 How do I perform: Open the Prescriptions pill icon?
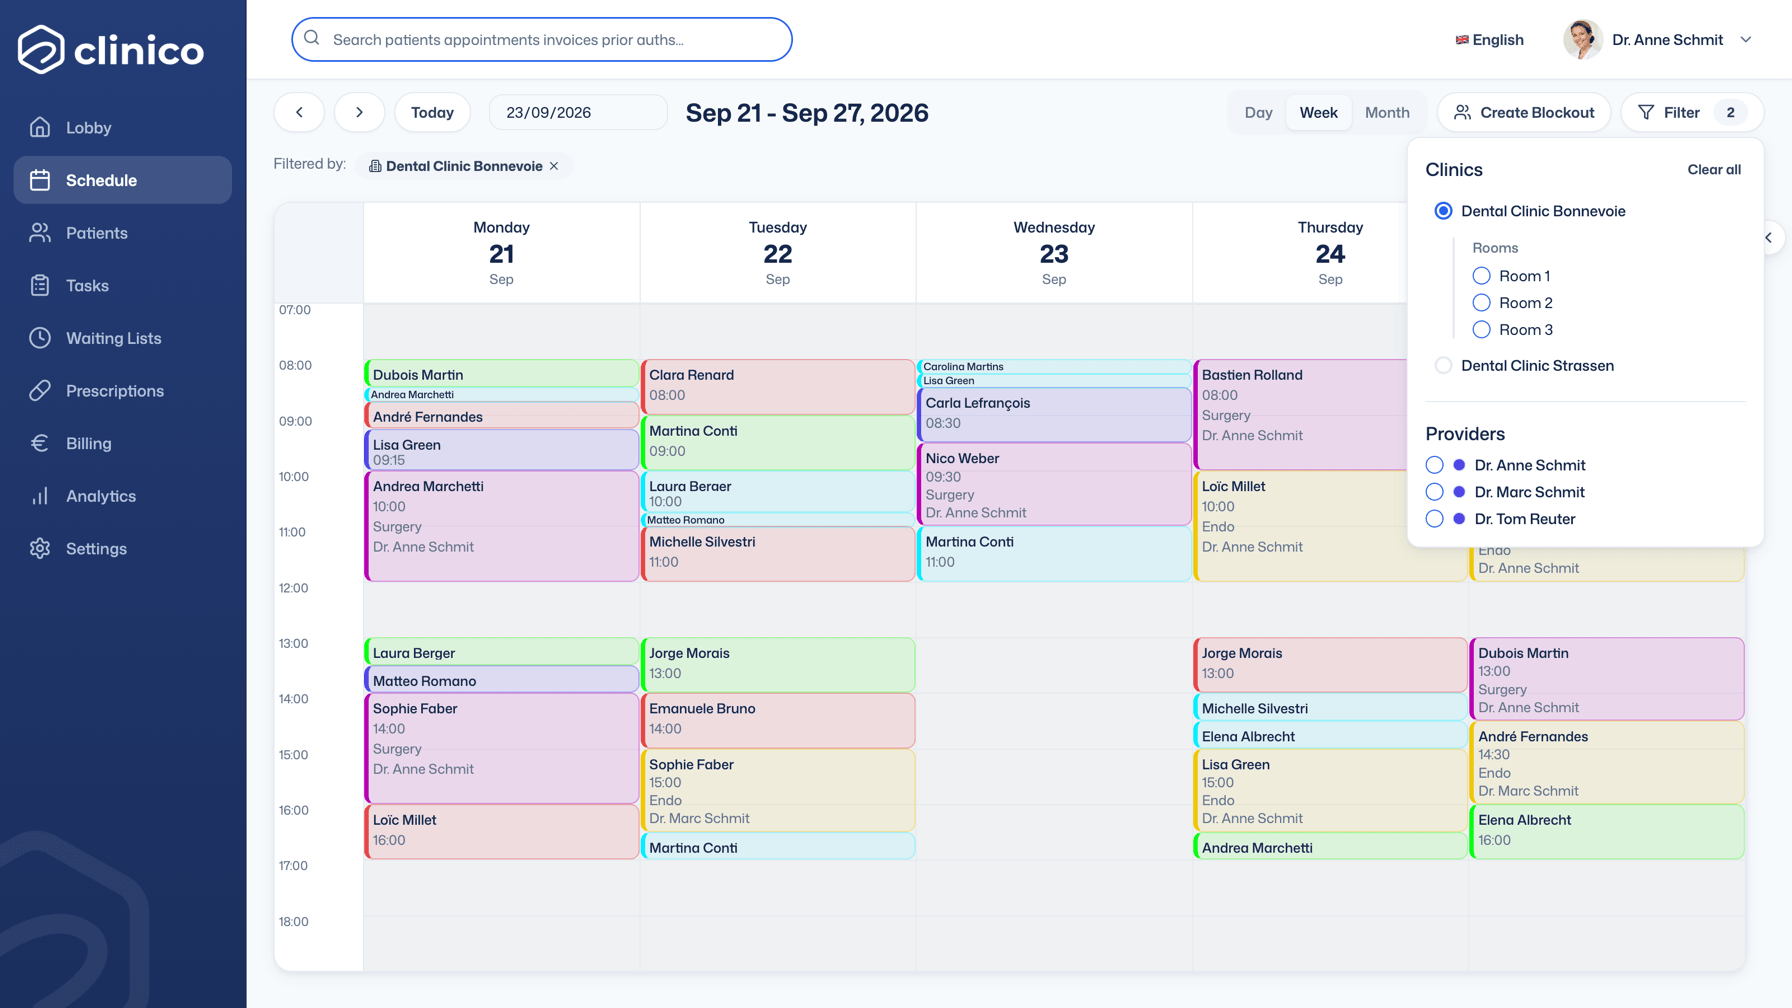(x=40, y=391)
